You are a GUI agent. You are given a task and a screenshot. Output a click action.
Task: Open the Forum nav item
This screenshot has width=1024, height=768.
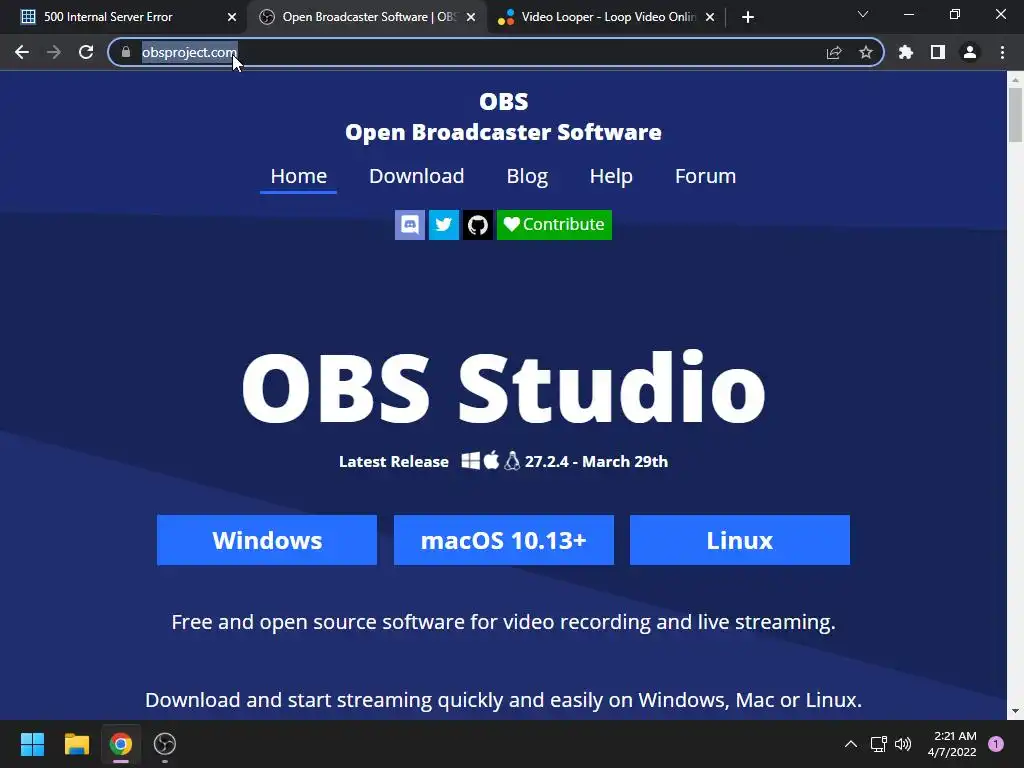click(705, 176)
